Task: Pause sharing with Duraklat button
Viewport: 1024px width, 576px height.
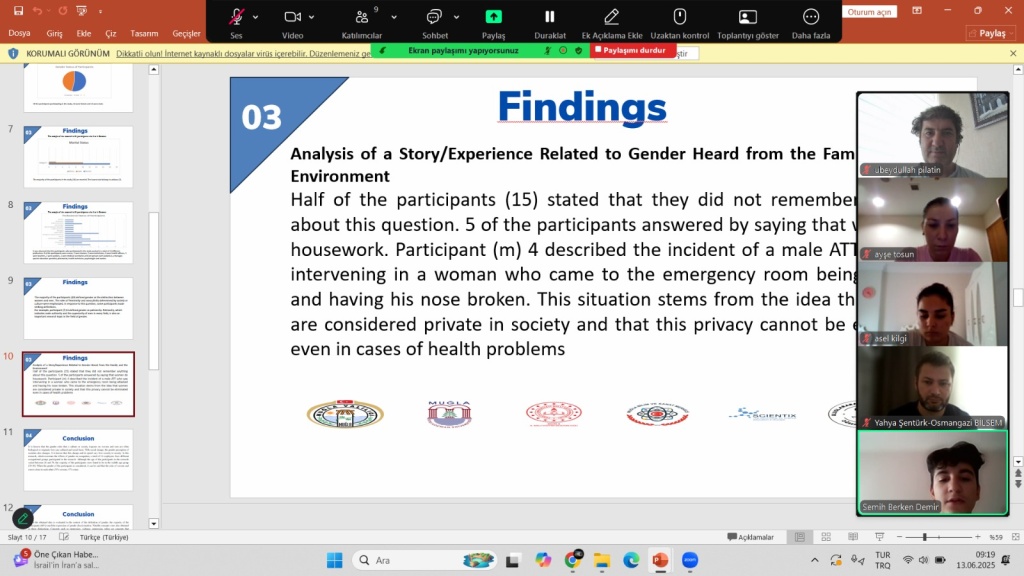Action: pos(549,17)
